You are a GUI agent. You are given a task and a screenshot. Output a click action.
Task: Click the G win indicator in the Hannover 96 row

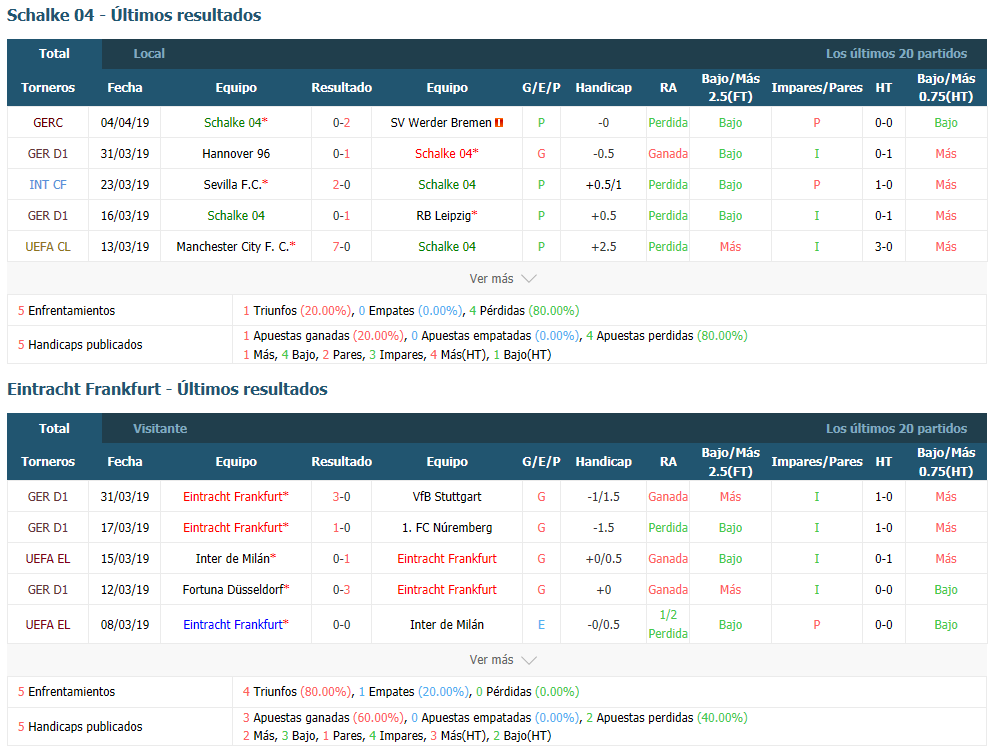tap(541, 154)
